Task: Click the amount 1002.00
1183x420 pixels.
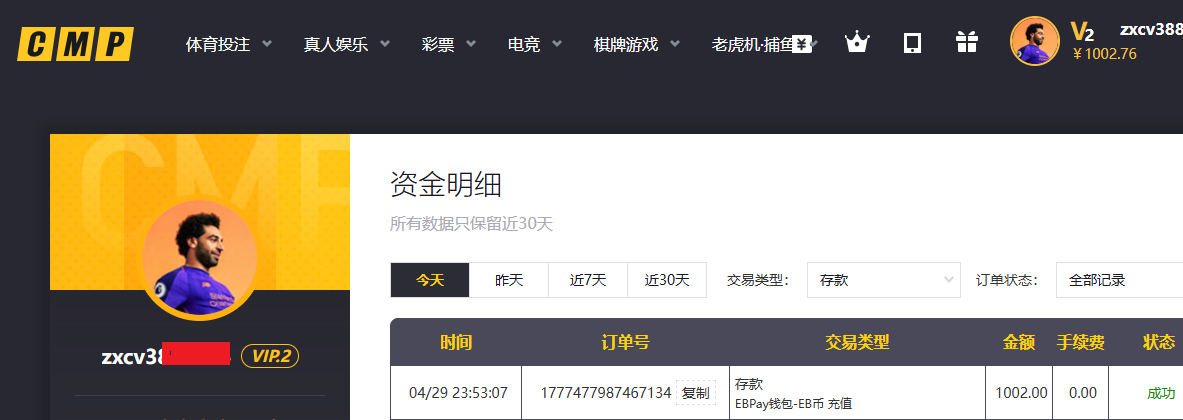Action: click(x=1022, y=393)
